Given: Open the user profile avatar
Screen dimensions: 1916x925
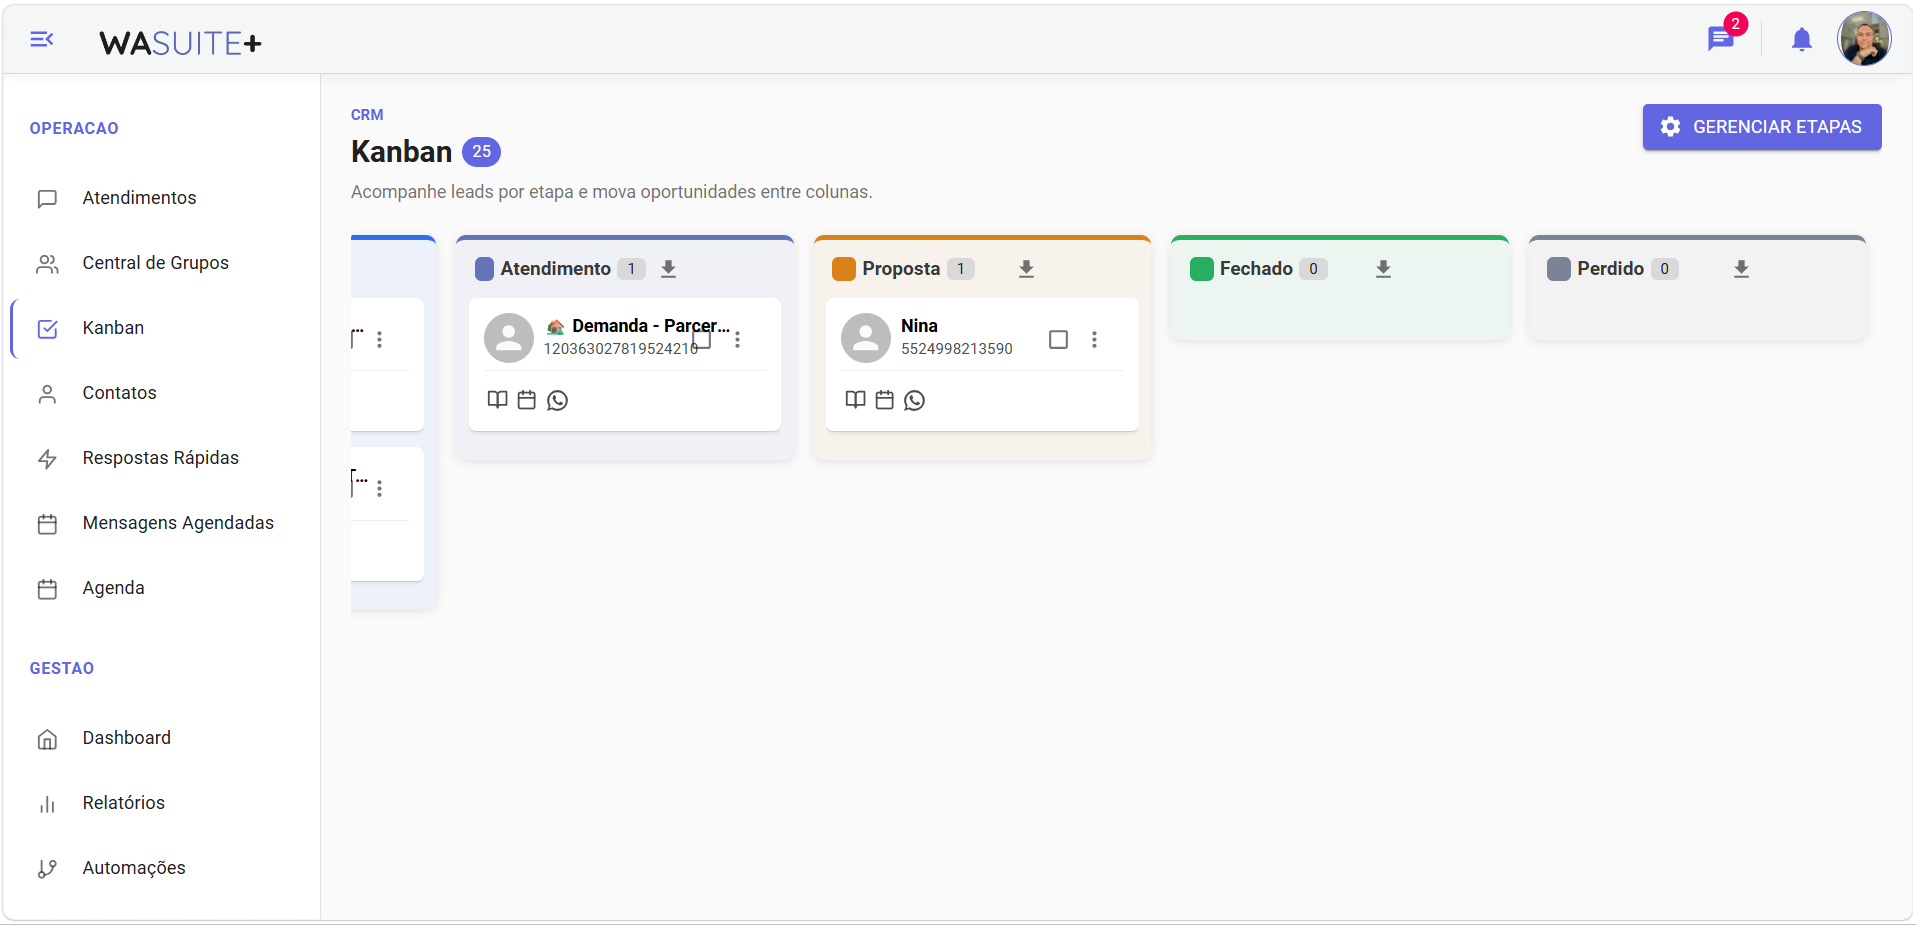Looking at the screenshot, I should 1863,39.
